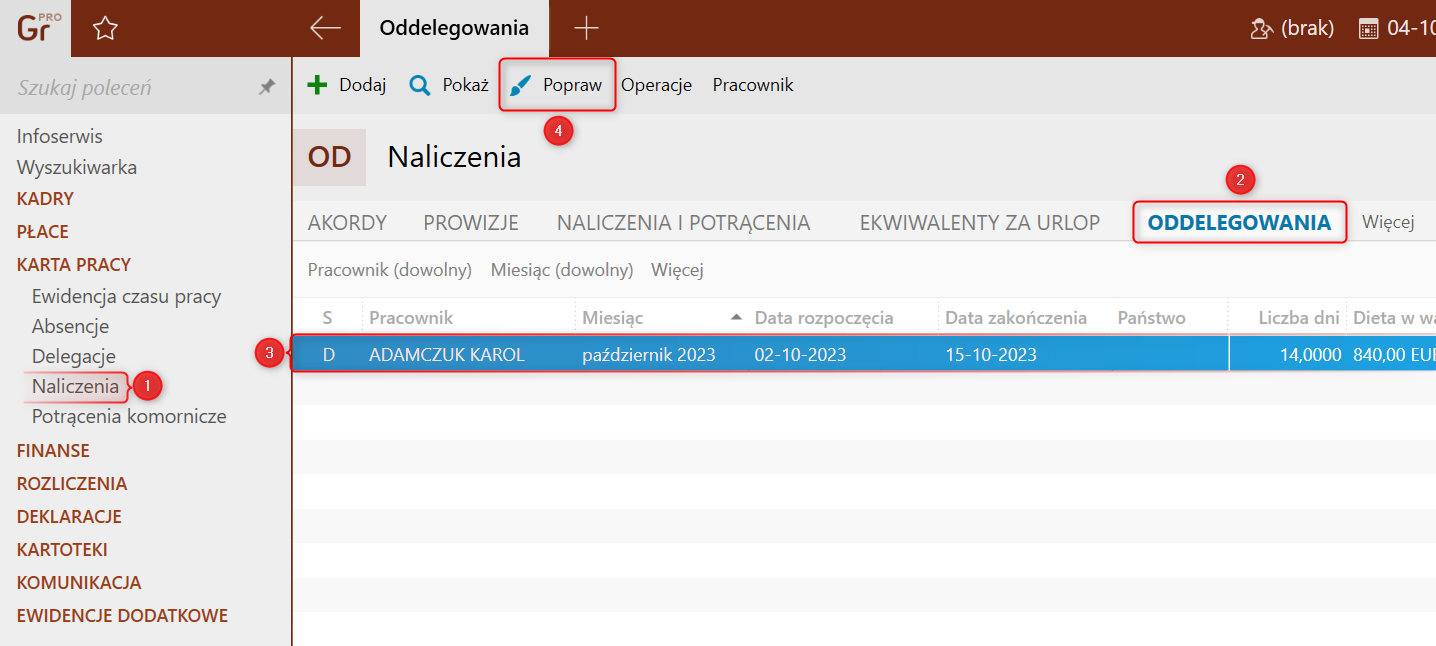Sort by the Państwo column header
The width and height of the screenshot is (1436, 646).
click(x=1151, y=318)
